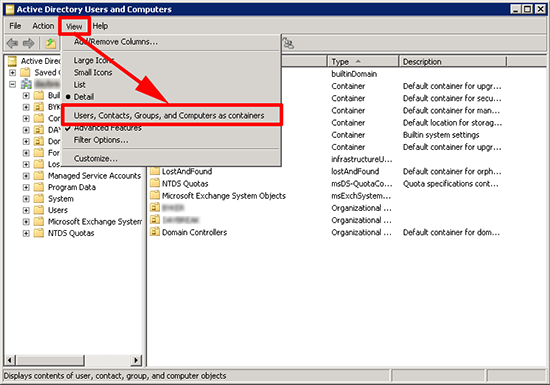Click the domain node icon in the tree
The width and height of the screenshot is (550, 385).
click(26, 84)
